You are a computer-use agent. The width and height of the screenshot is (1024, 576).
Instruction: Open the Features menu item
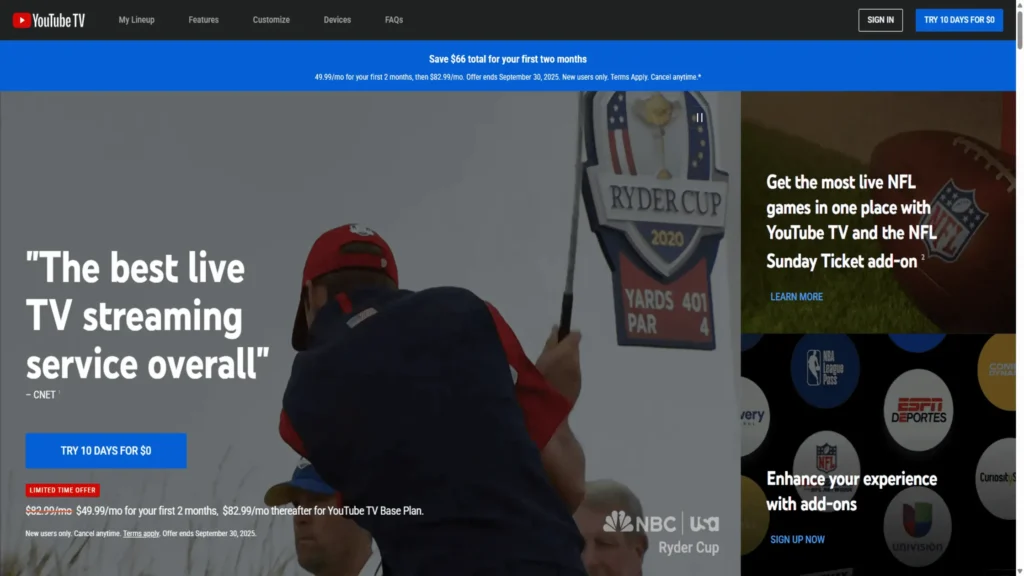coord(204,20)
